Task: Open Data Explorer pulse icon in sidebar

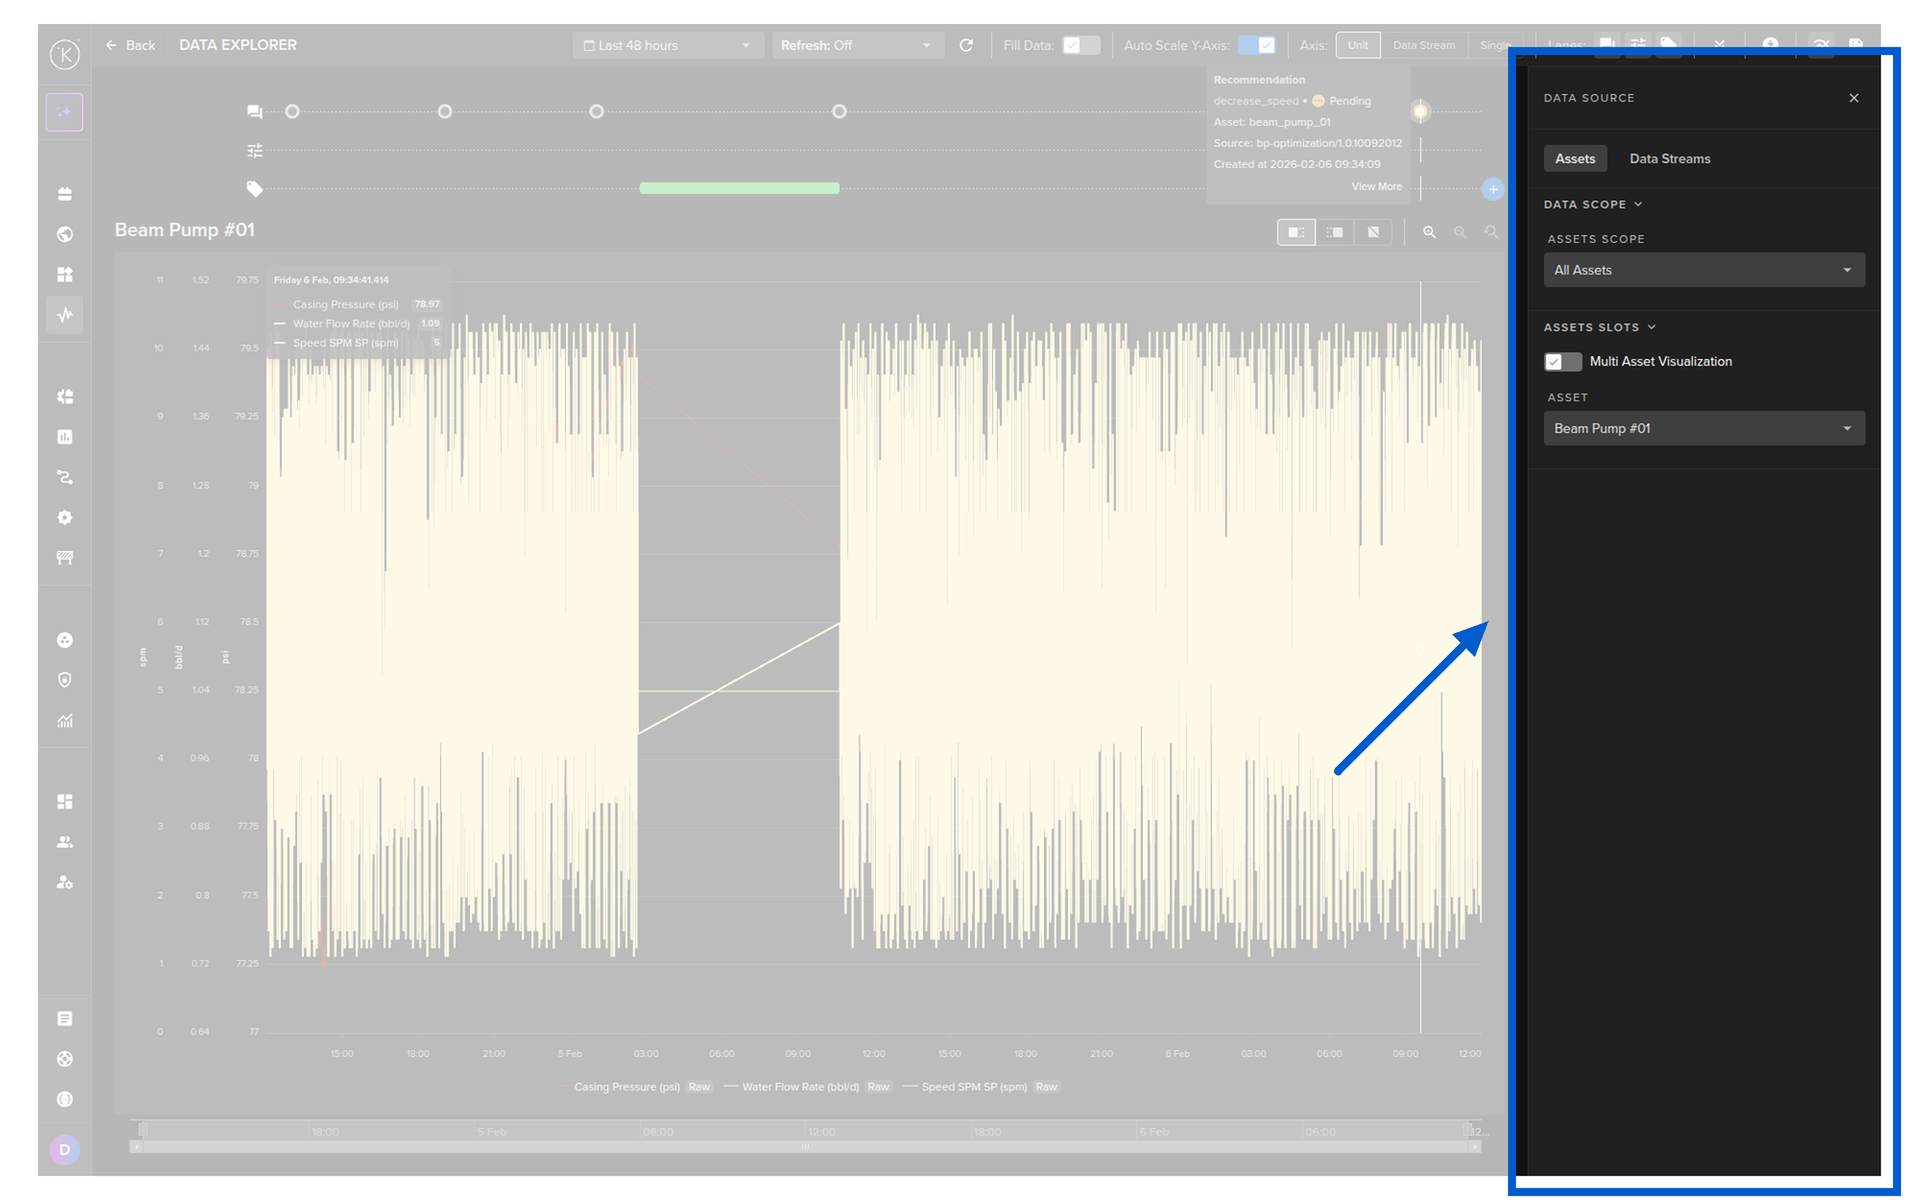Action: 65,315
